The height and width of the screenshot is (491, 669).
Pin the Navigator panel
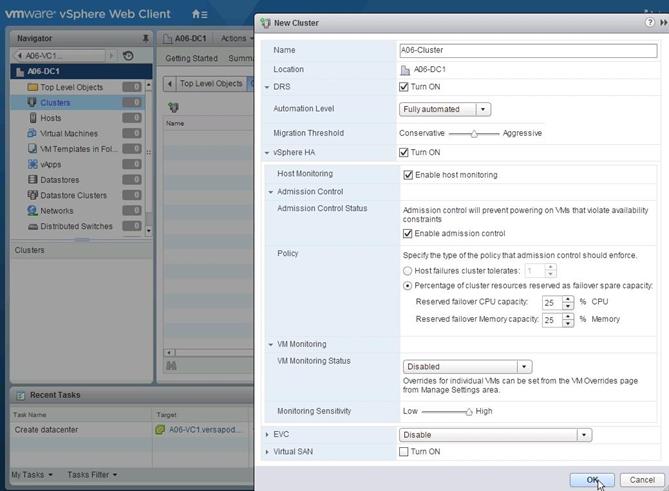[145, 38]
